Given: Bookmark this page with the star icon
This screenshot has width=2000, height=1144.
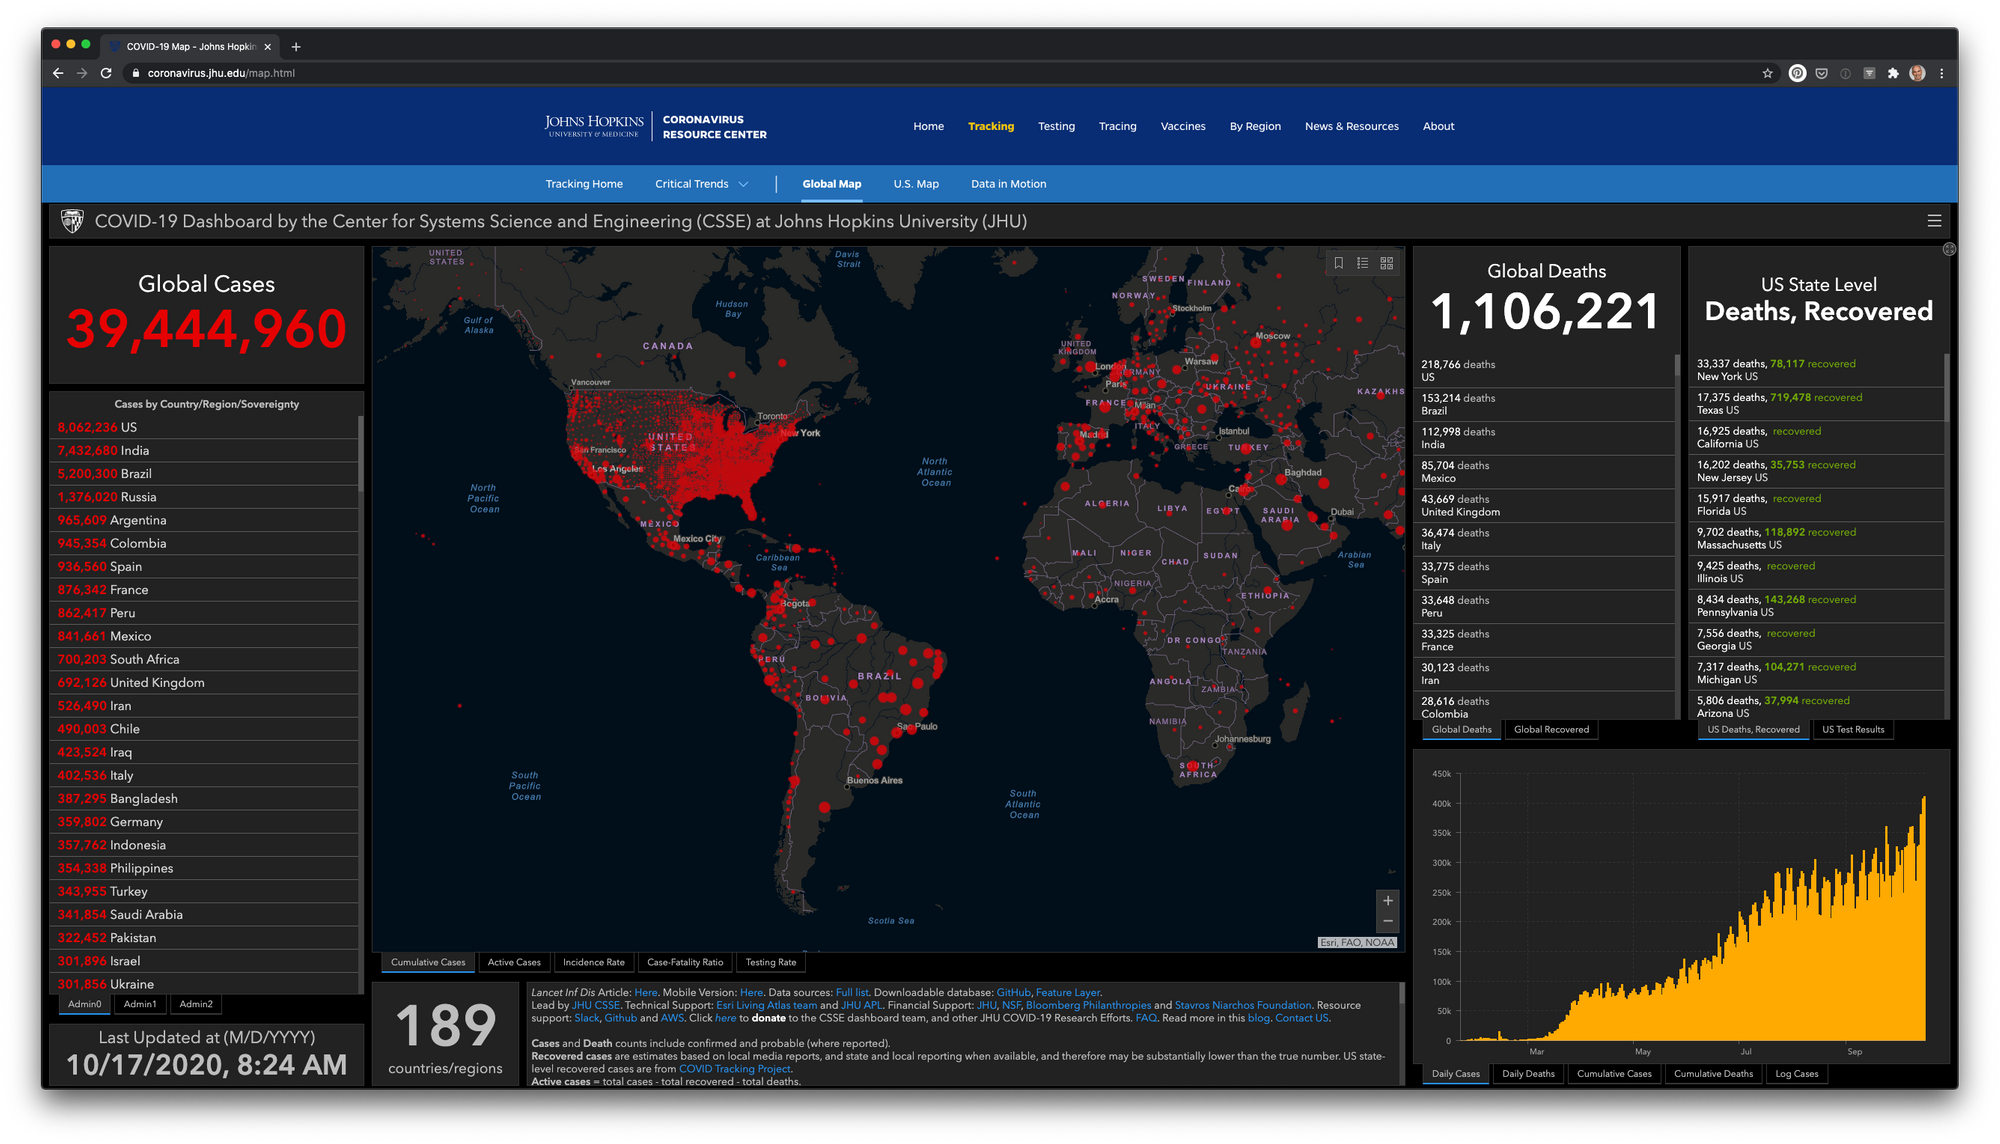Looking at the screenshot, I should click(x=1767, y=73).
